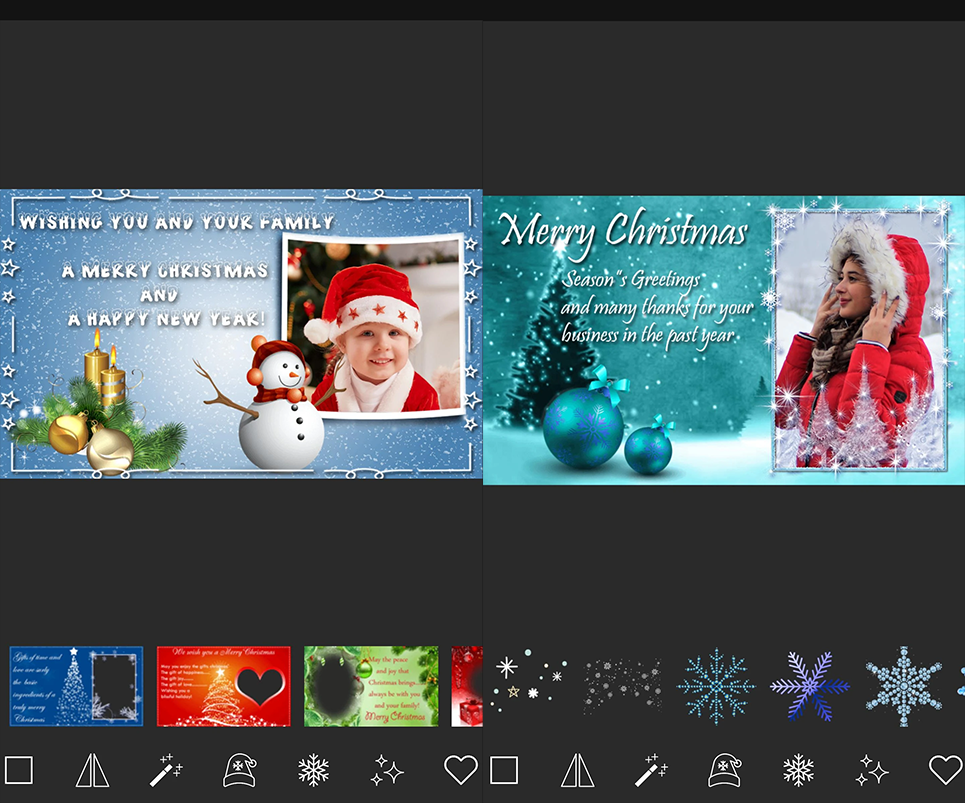Open the magic wand effects tool

(x=166, y=769)
